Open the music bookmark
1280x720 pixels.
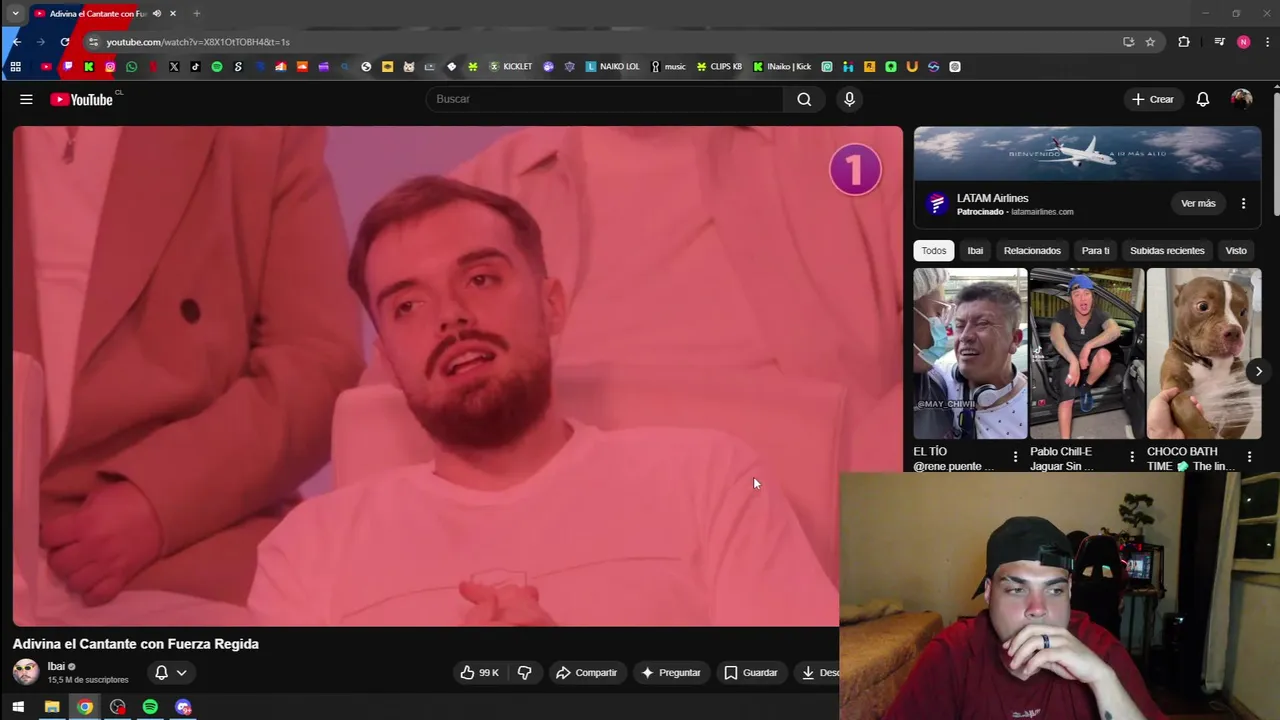coord(668,67)
